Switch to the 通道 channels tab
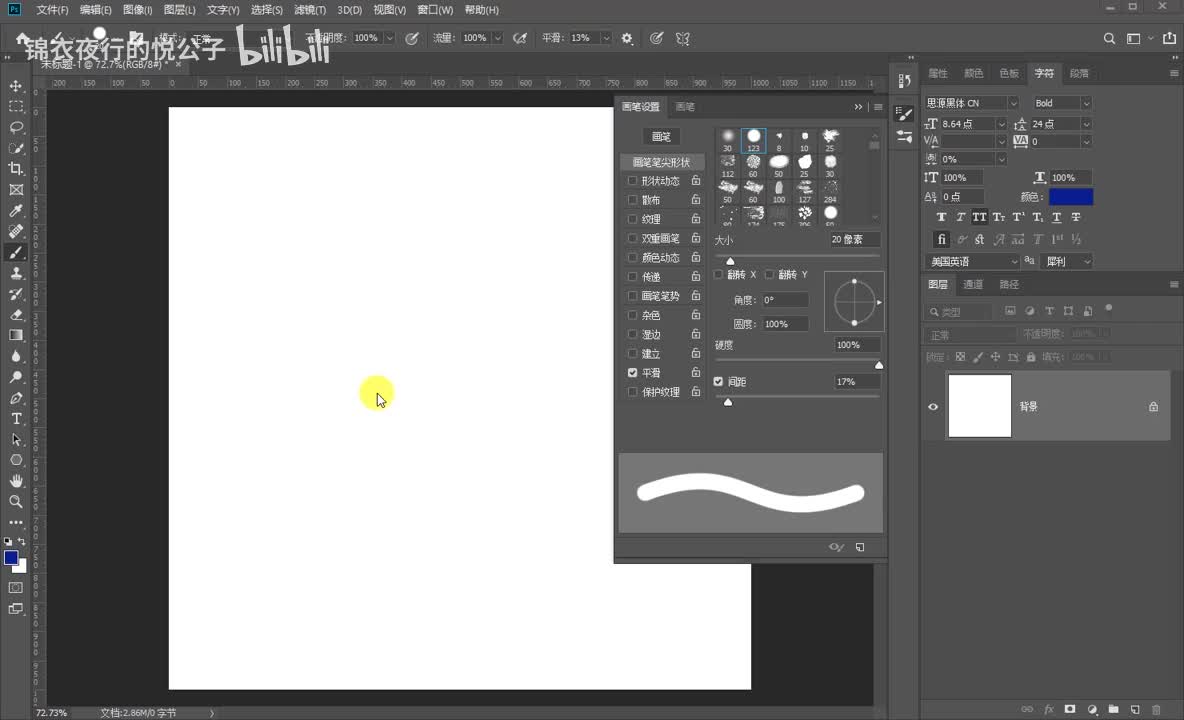 click(x=973, y=285)
